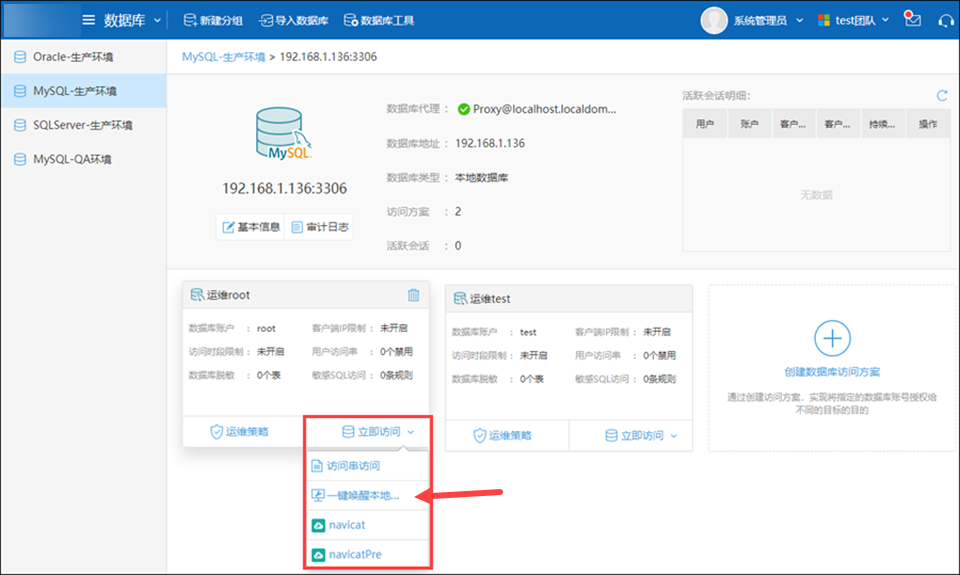This screenshot has height=575, width=960.
Task: Select SQLServer-生产环境 group in sidebar
Action: click(83, 125)
